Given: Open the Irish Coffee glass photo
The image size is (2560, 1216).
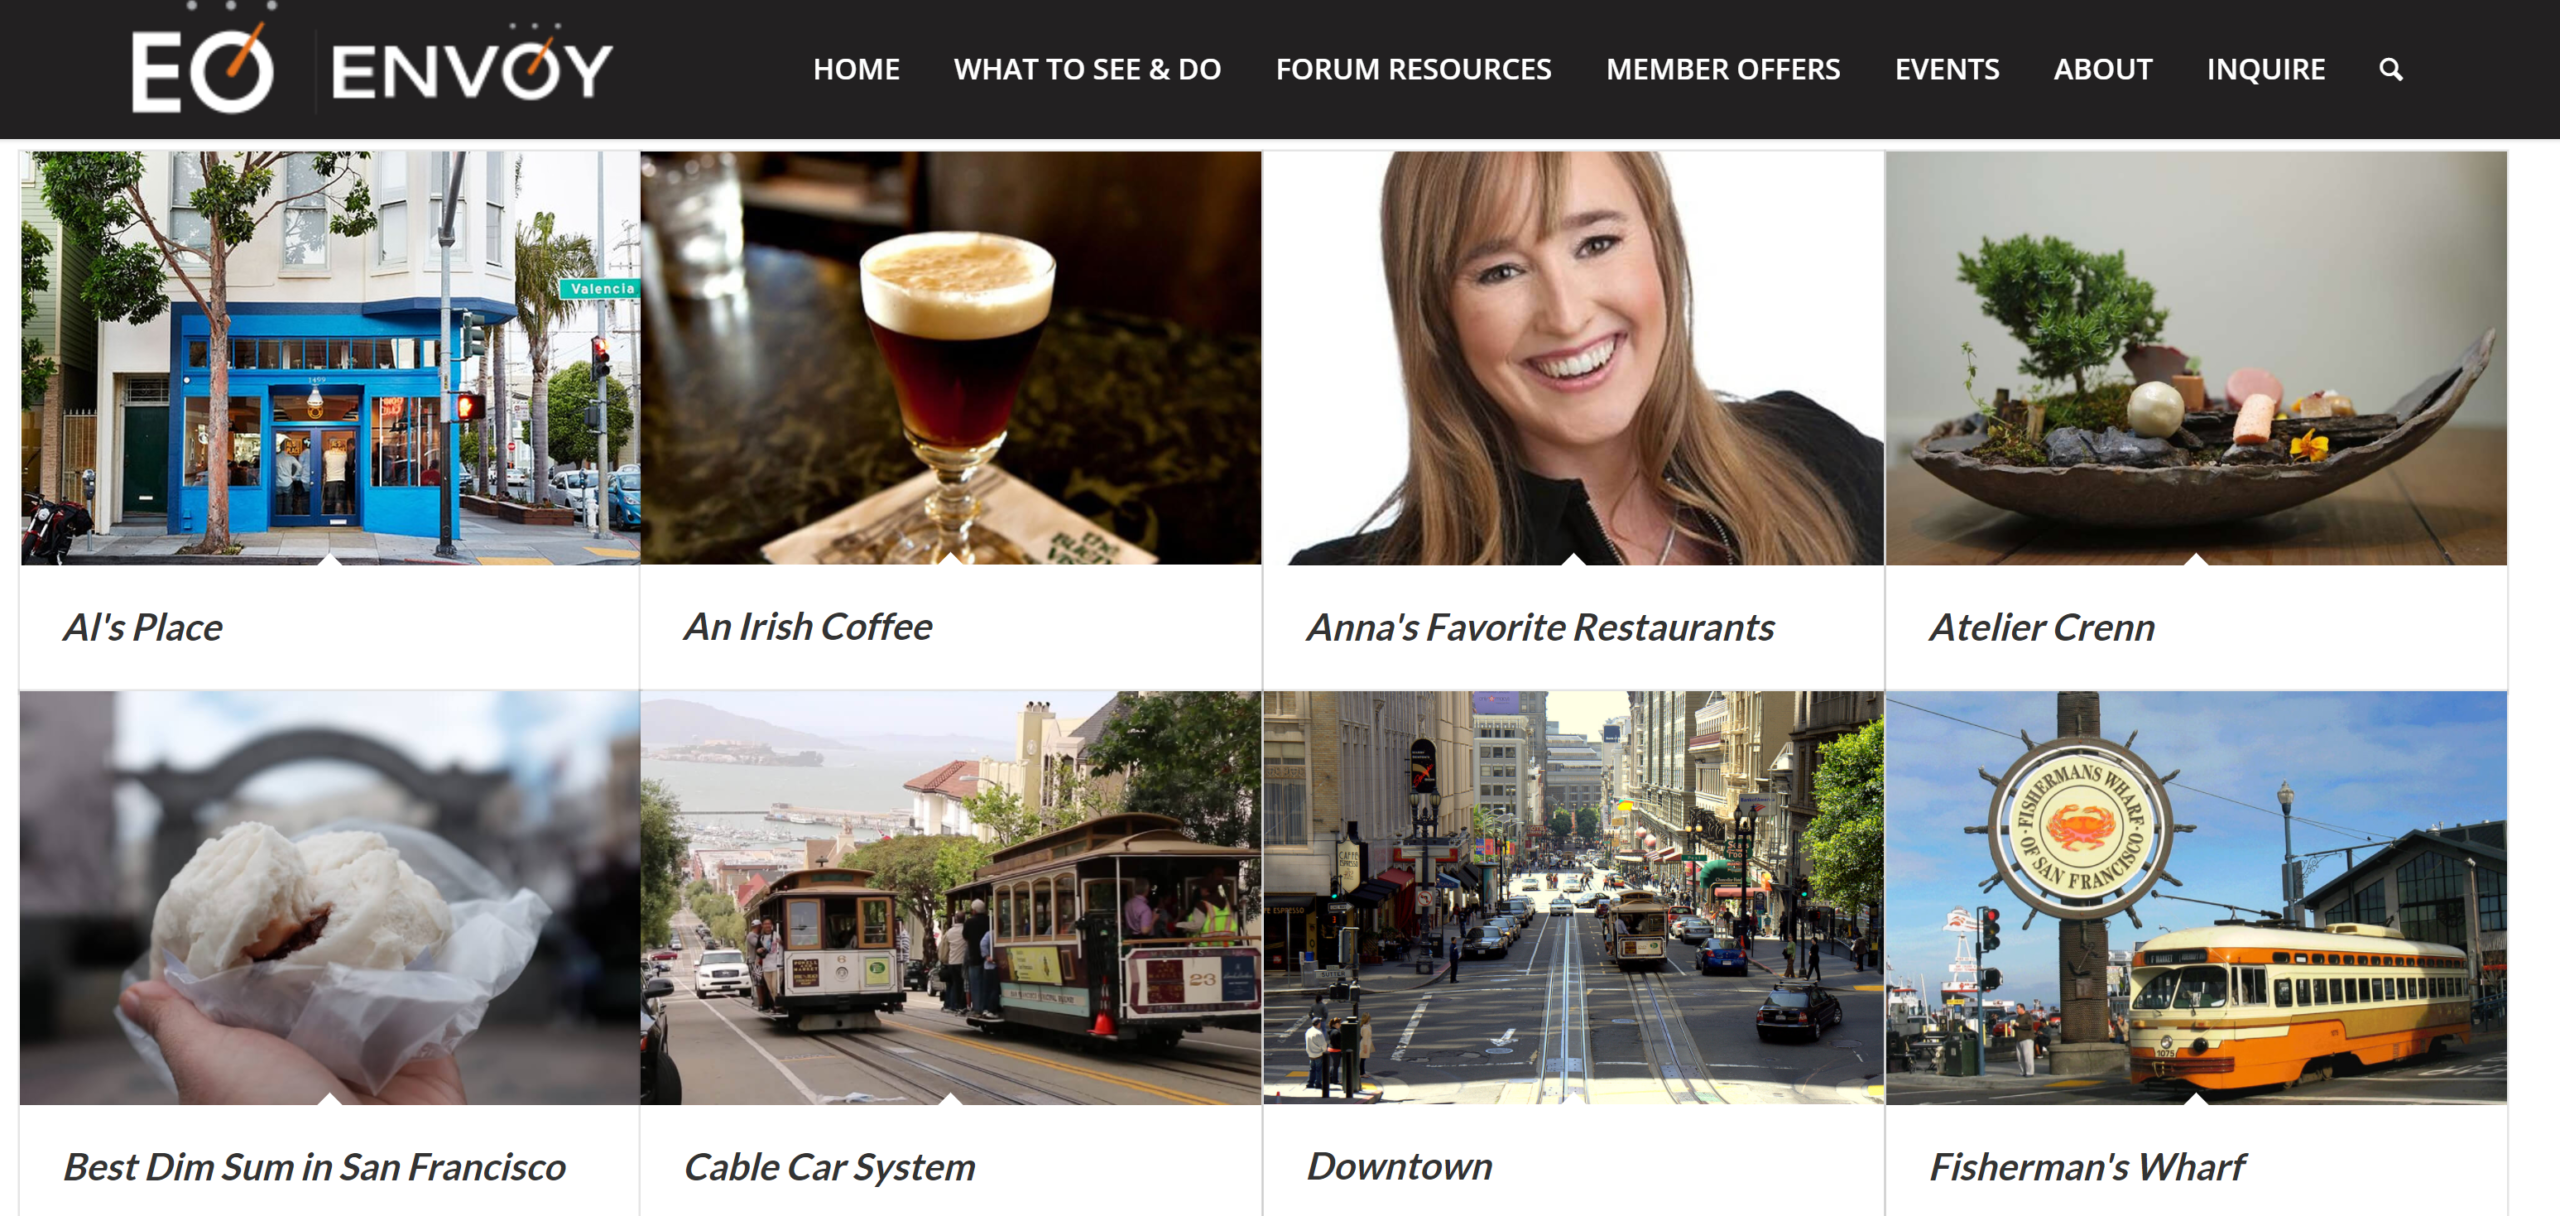Looking at the screenshot, I should pyautogui.click(x=951, y=358).
